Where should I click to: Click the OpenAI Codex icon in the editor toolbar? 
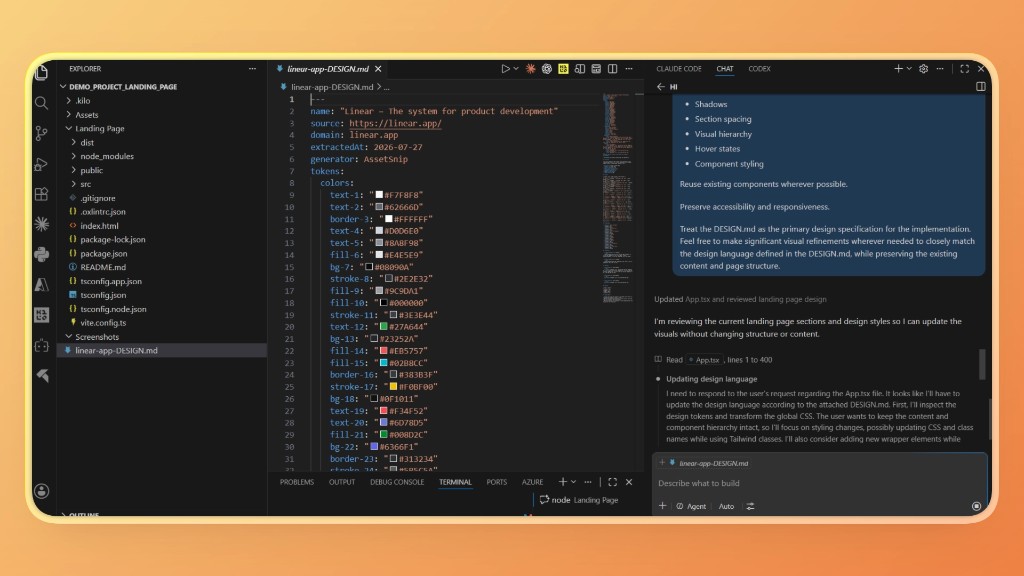[x=547, y=69]
